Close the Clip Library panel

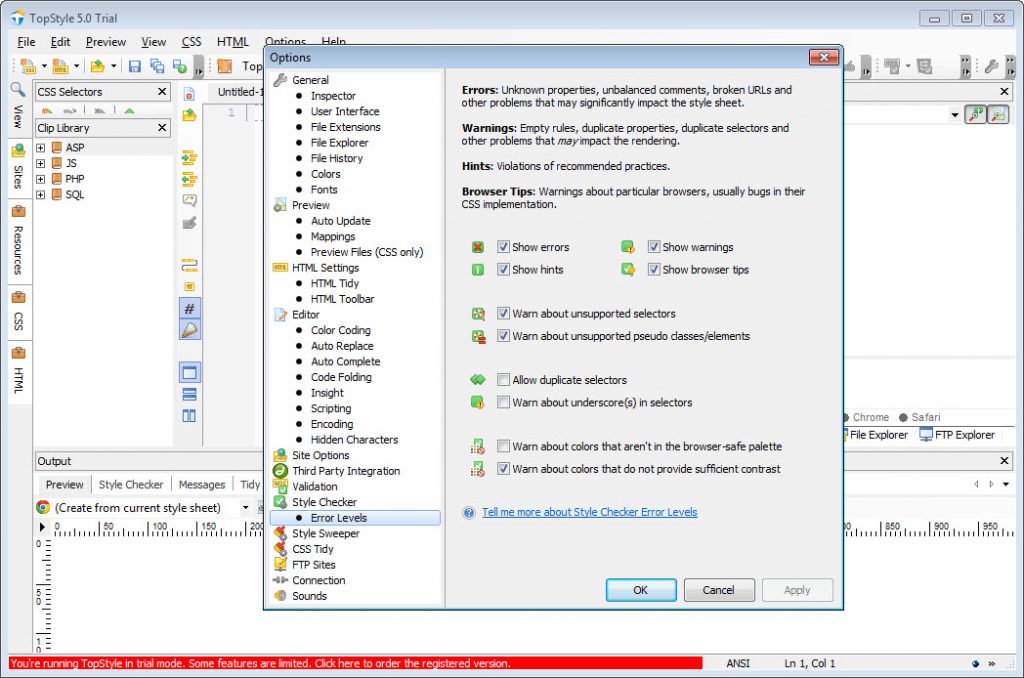[x=162, y=127]
